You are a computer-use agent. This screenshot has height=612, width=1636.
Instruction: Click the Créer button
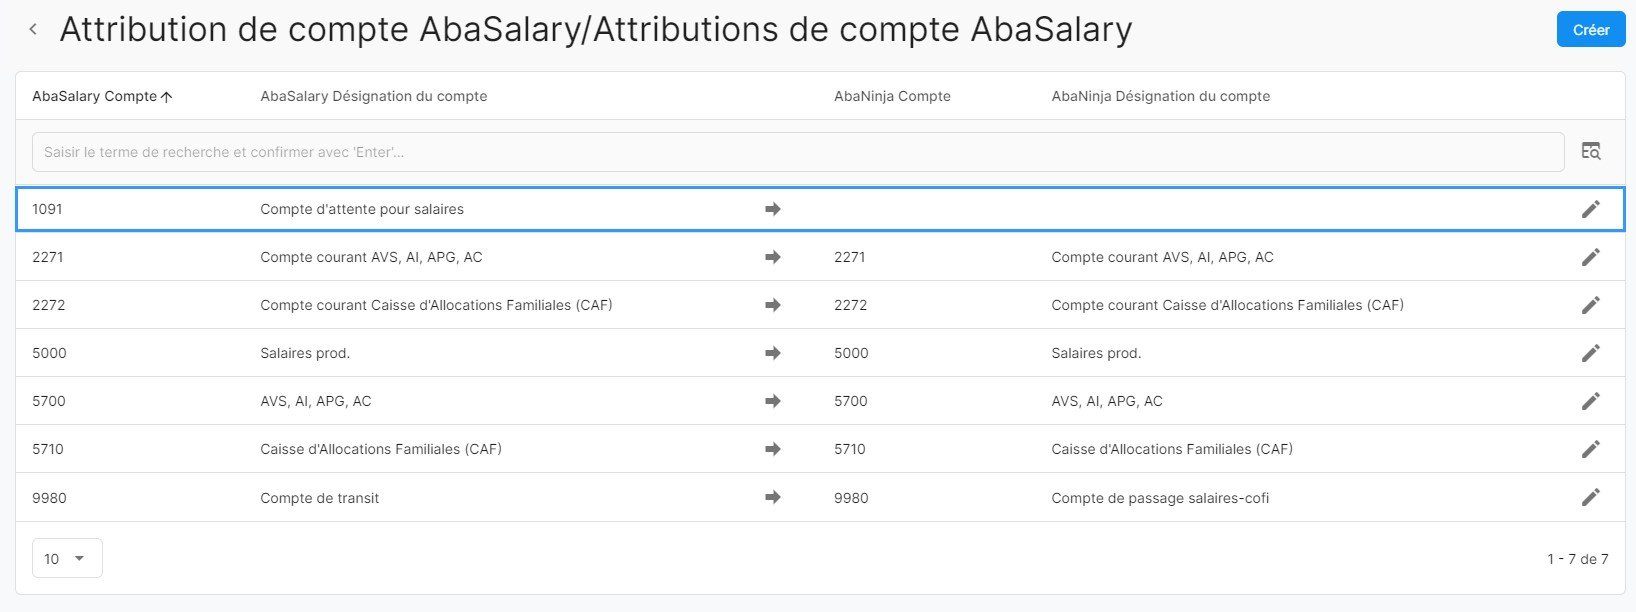[1590, 30]
